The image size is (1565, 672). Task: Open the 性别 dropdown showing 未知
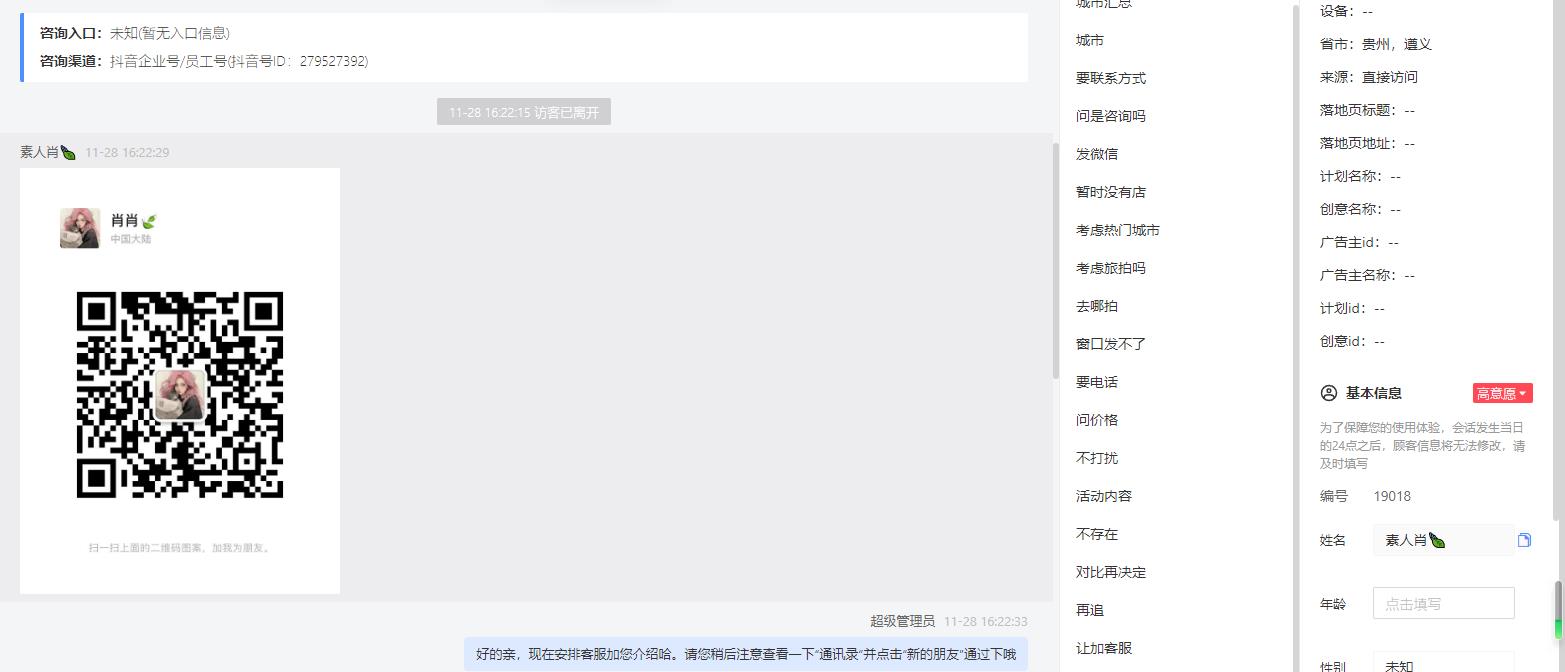point(1443,662)
